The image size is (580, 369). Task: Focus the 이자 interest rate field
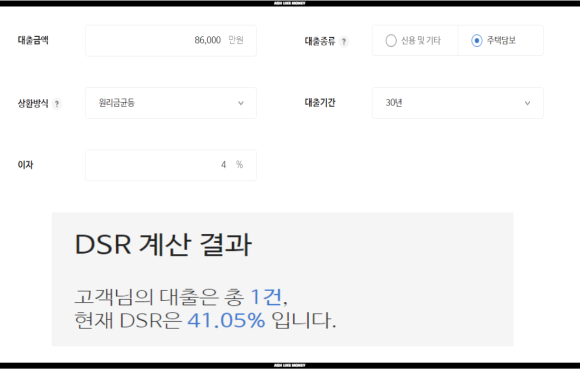[171, 165]
